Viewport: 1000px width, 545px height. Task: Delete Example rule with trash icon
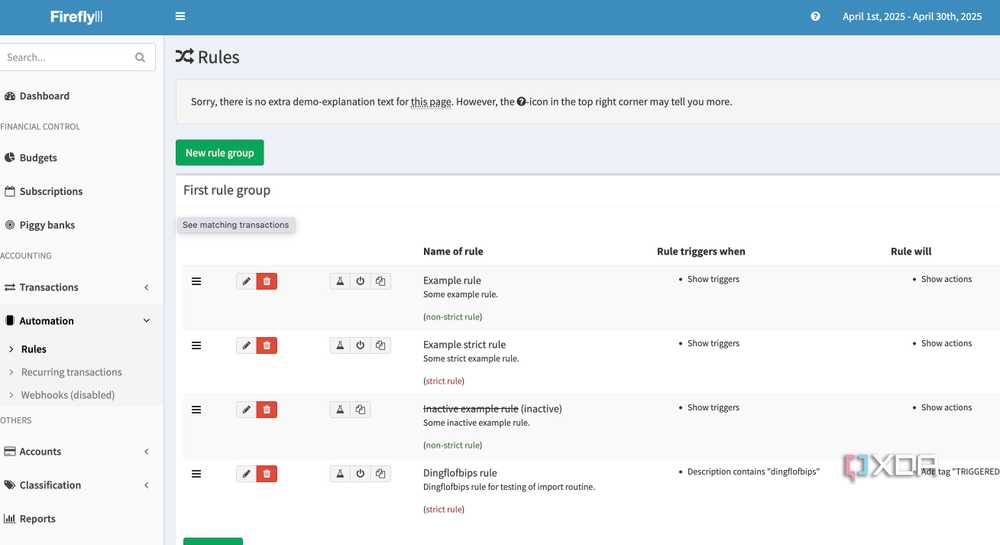click(267, 281)
